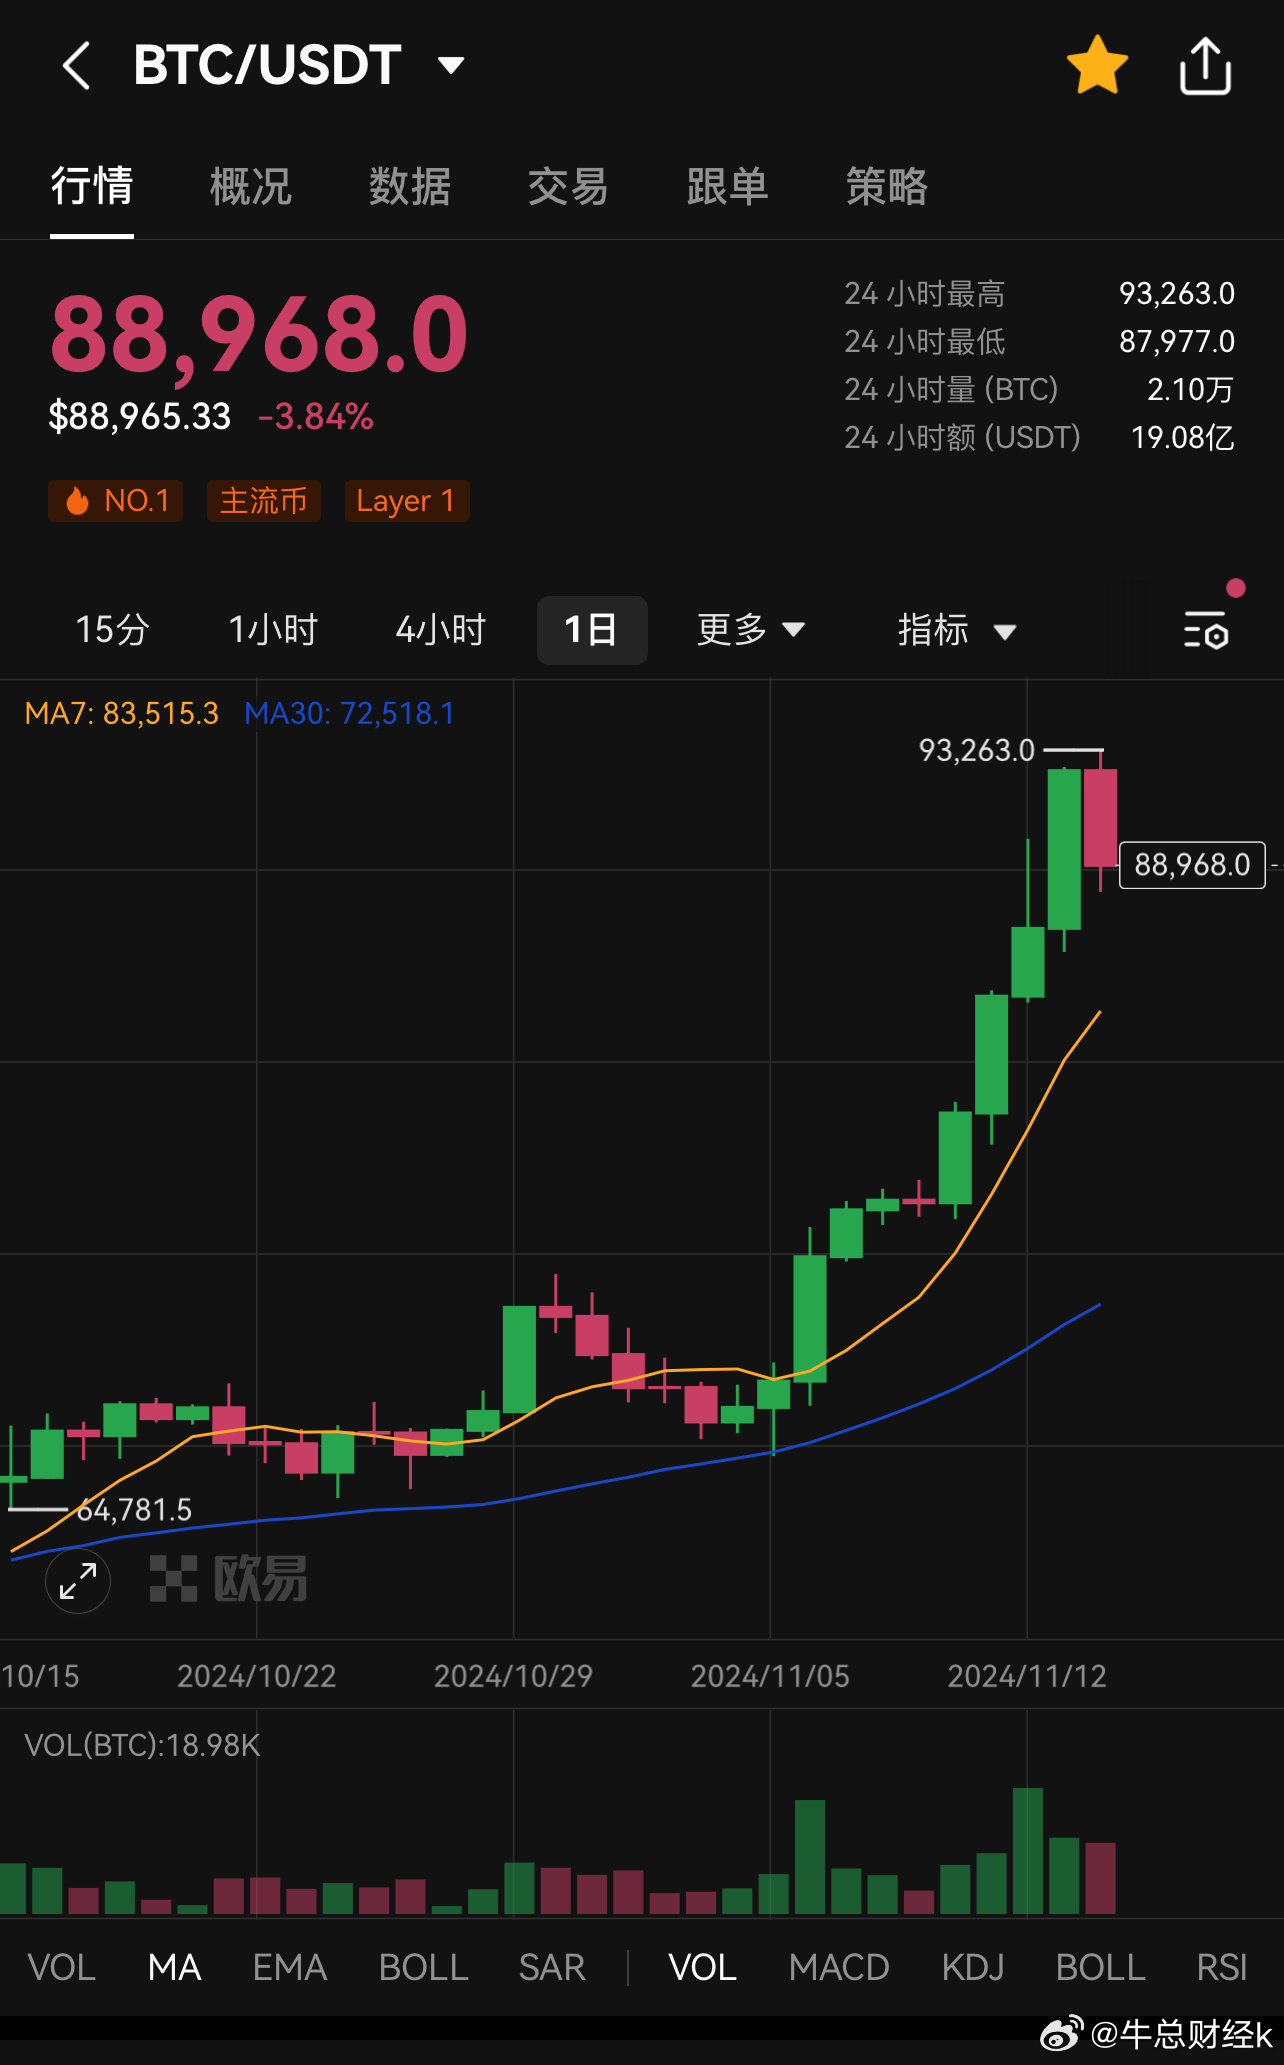Viewport: 1284px width, 2065px height.
Task: Expand the 指标 indicators dropdown
Action: pos(957,630)
